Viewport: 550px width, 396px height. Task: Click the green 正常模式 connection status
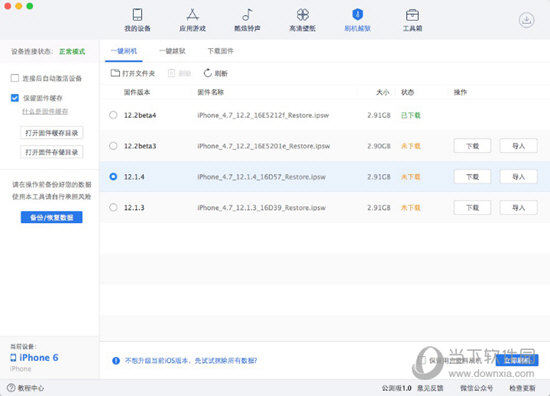tap(72, 52)
